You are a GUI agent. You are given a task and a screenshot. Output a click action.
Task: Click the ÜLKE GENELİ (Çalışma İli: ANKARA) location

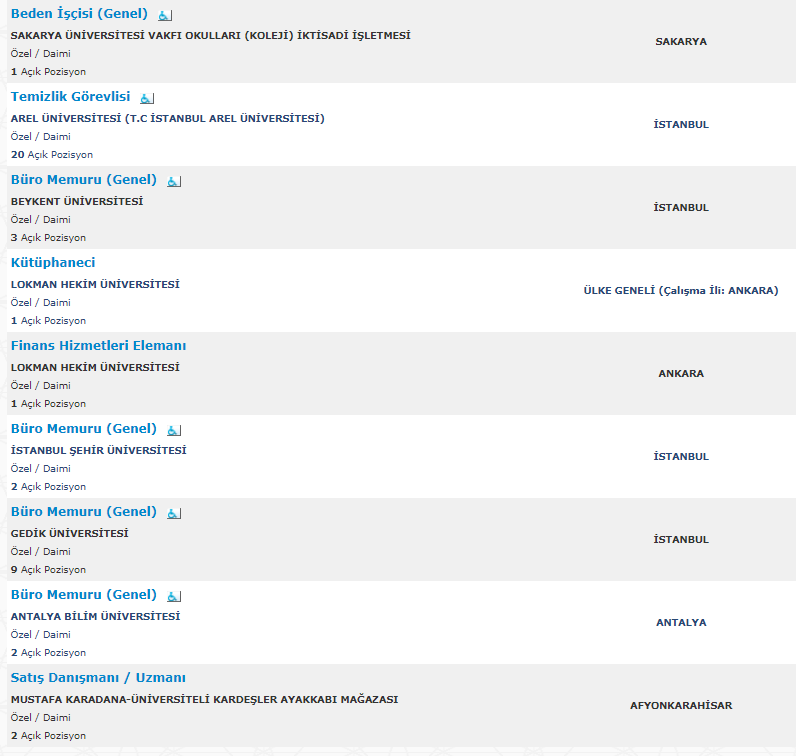click(681, 290)
